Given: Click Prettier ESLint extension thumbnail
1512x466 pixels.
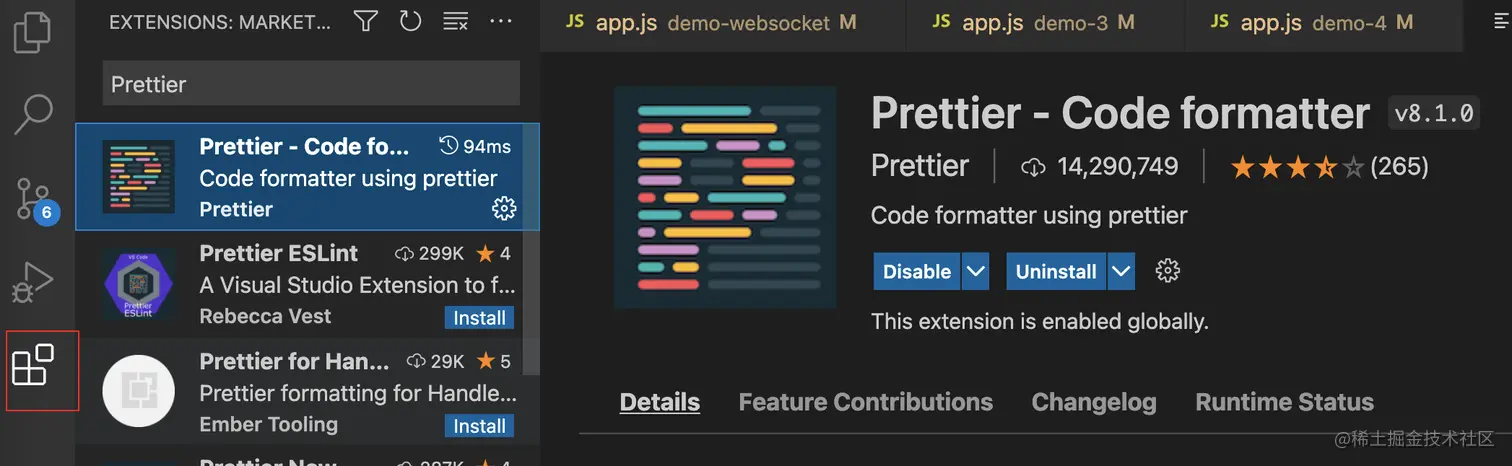Looking at the screenshot, I should point(138,284).
